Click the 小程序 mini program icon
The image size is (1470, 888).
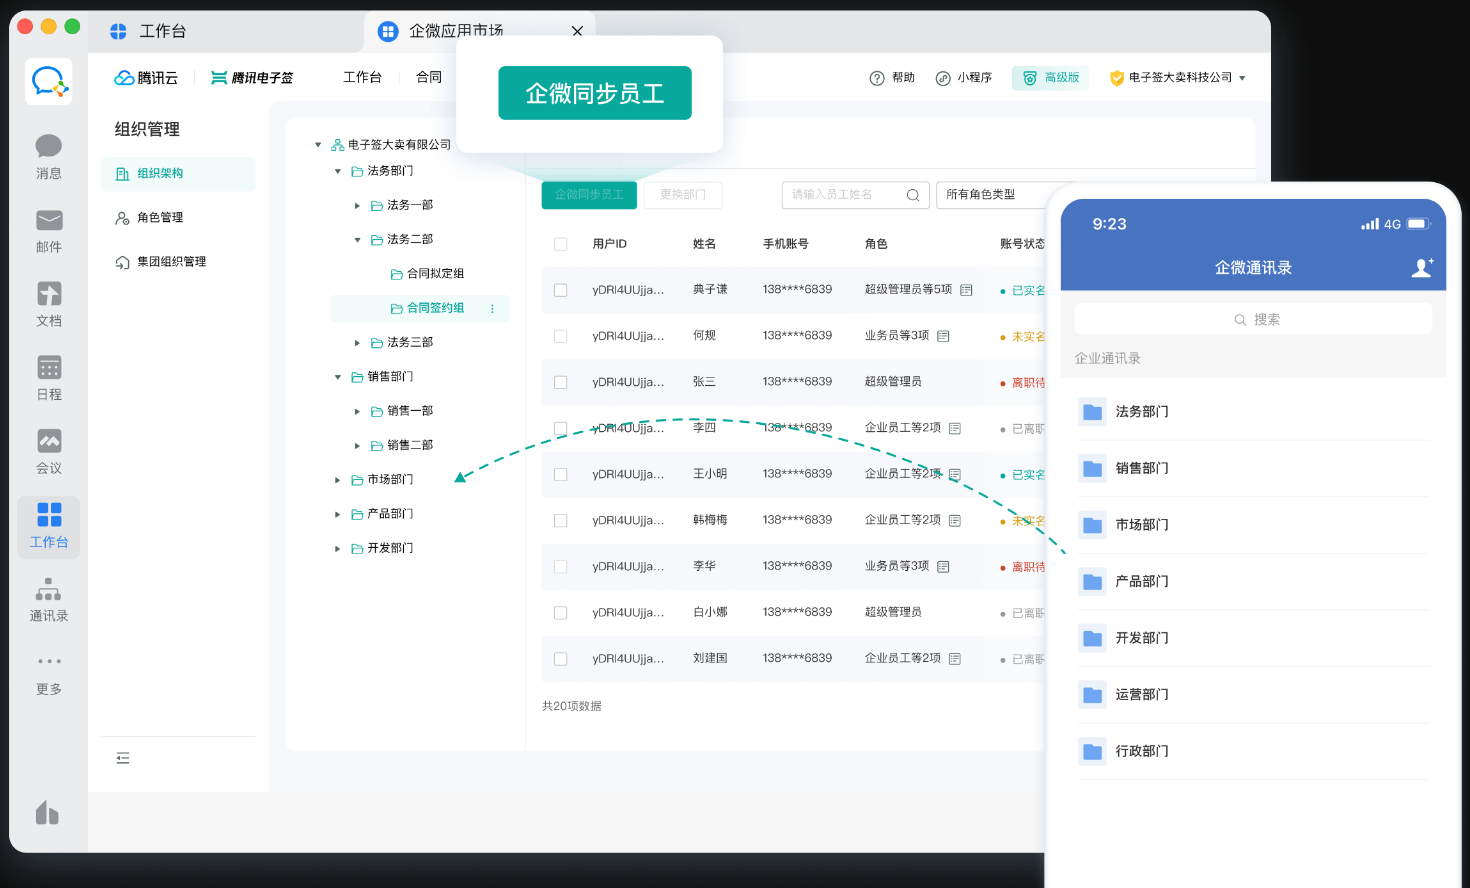(943, 78)
